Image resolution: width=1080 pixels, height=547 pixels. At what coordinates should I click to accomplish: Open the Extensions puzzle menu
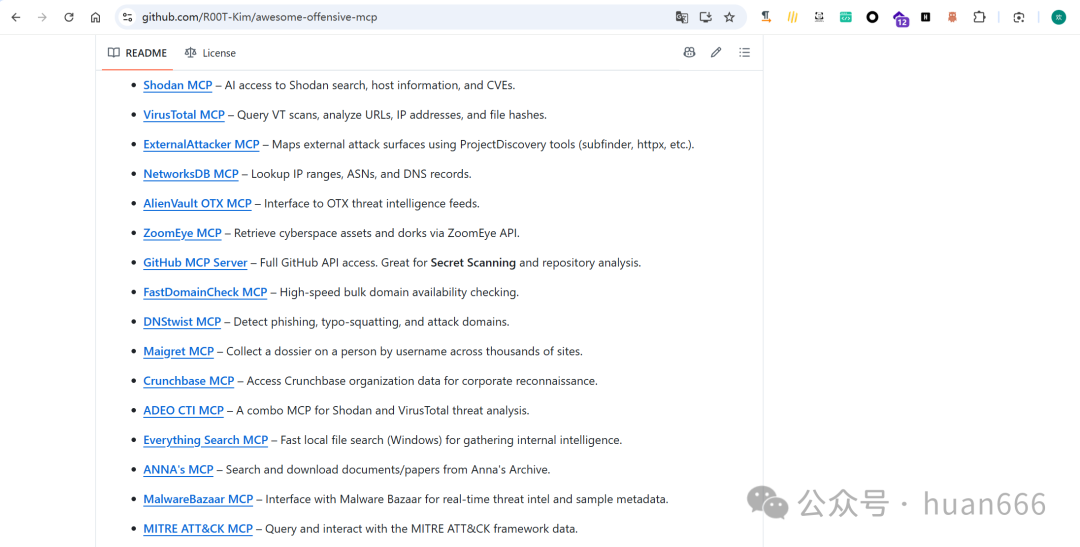click(x=979, y=17)
